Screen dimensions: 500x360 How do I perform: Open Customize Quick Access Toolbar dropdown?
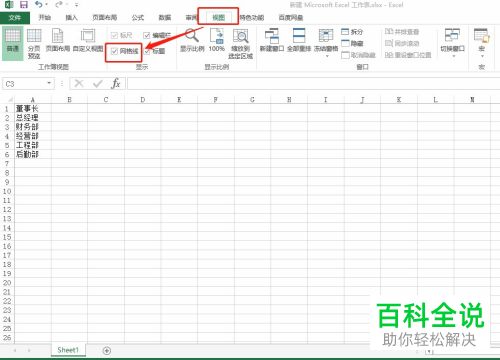click(77, 5)
